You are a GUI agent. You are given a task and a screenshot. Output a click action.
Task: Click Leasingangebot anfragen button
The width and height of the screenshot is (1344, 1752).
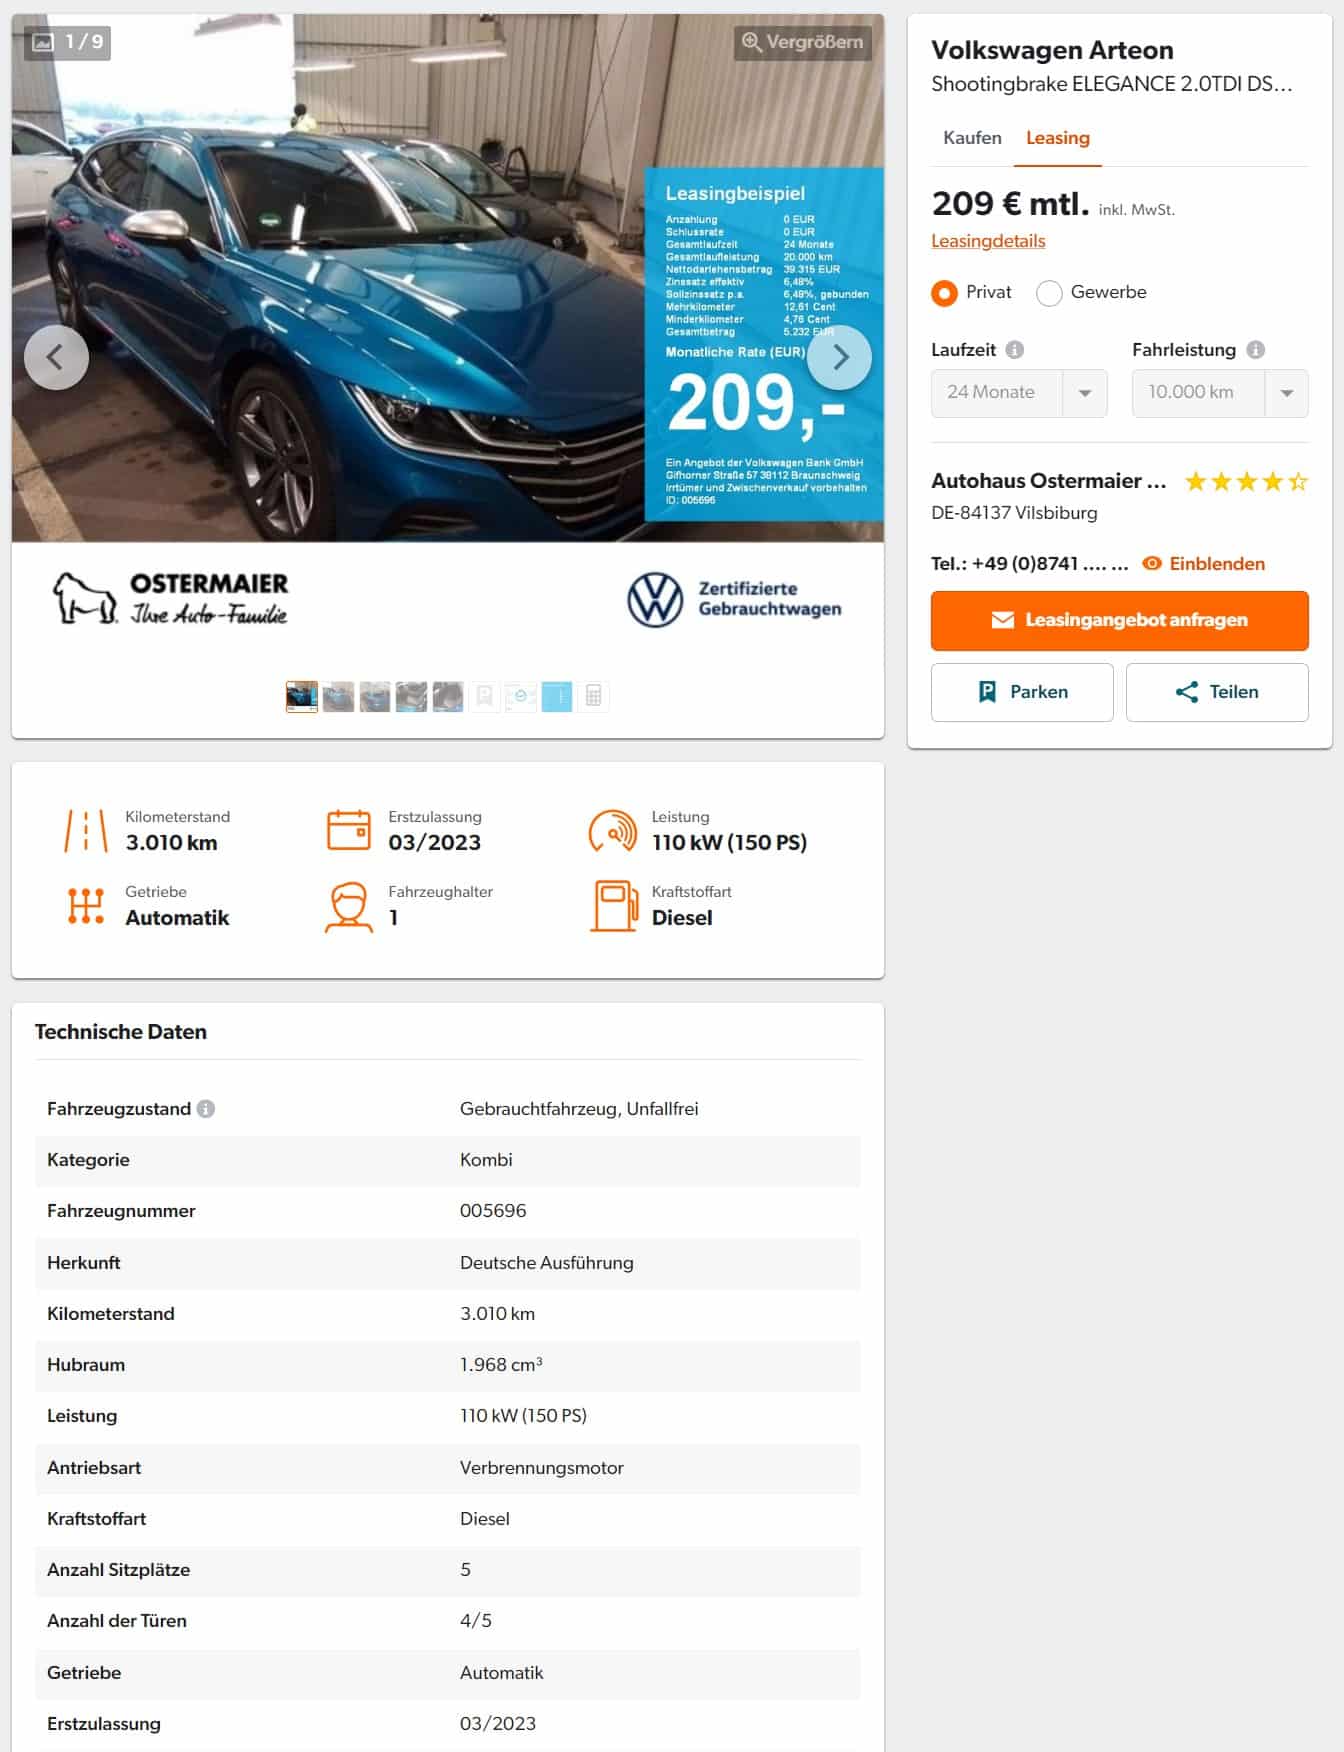click(1120, 620)
